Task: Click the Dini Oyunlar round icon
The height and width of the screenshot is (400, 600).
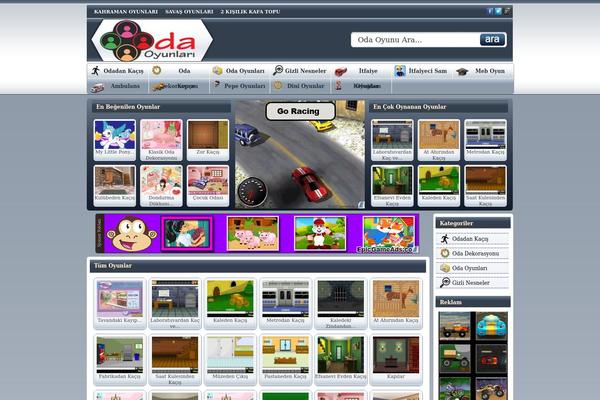Action: tap(278, 86)
